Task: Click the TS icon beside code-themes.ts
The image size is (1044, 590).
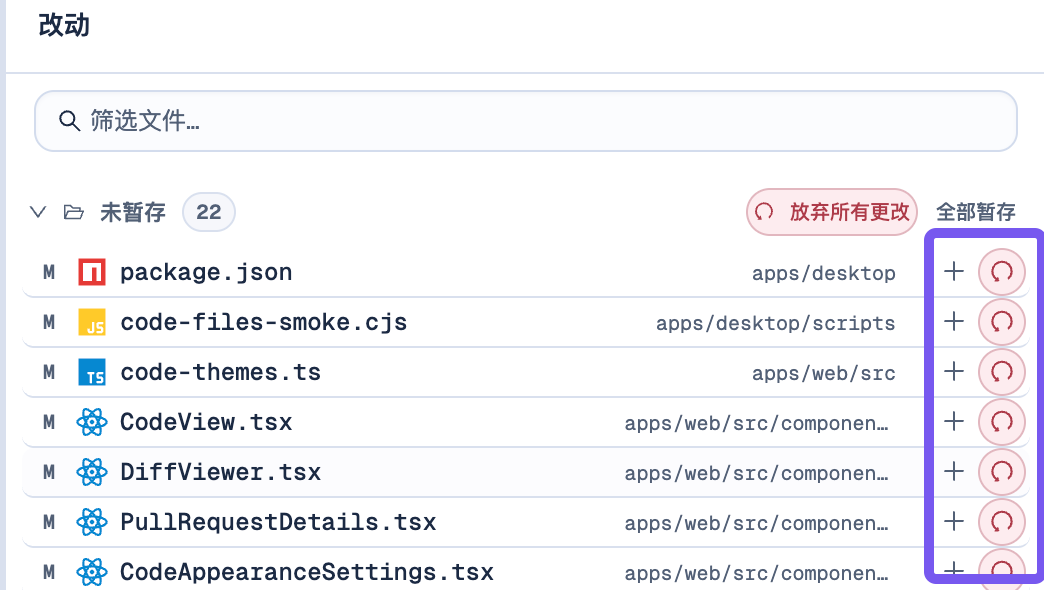Action: (92, 372)
